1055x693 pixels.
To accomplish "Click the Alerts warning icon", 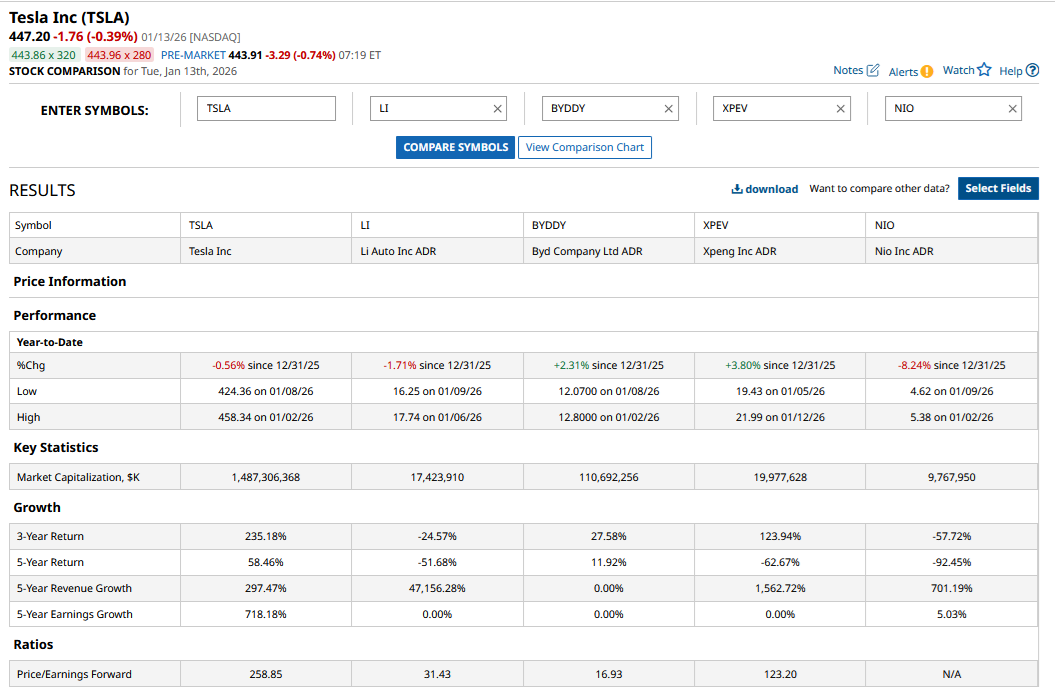I will tap(926, 71).
